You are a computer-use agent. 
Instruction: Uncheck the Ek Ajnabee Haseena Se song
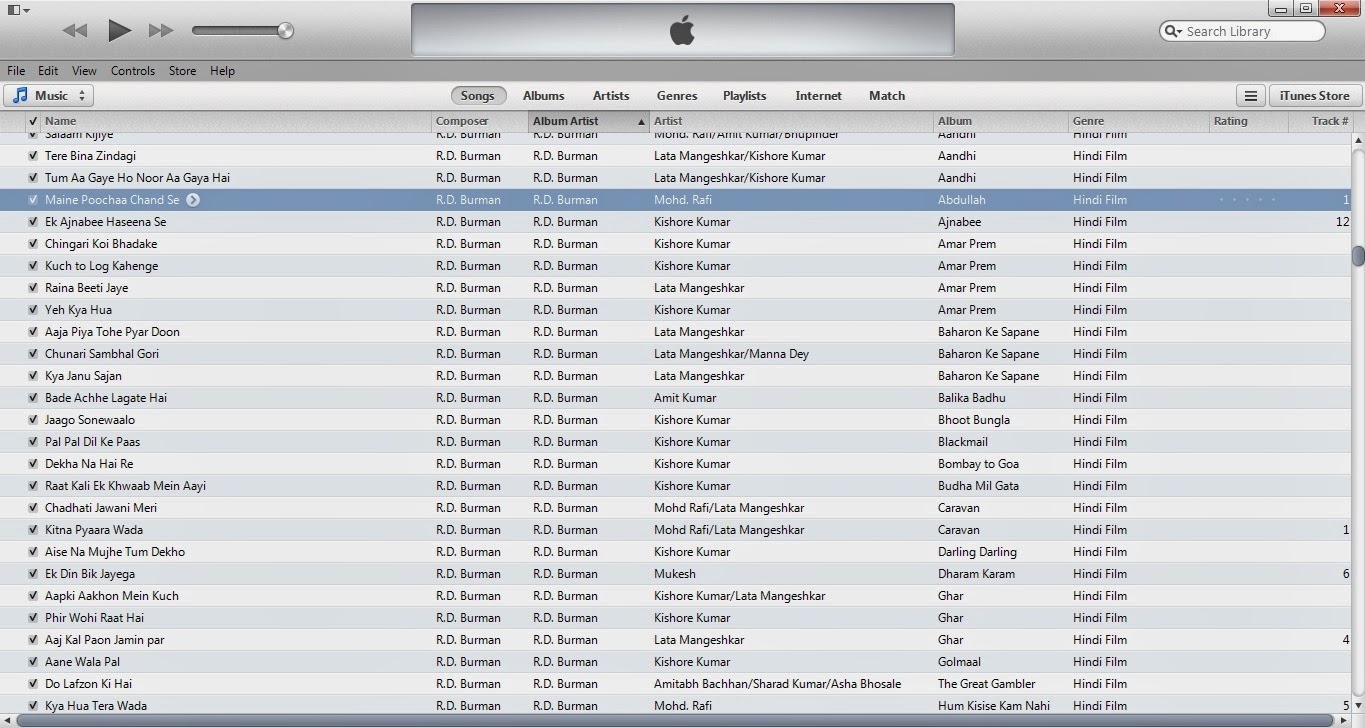point(33,222)
